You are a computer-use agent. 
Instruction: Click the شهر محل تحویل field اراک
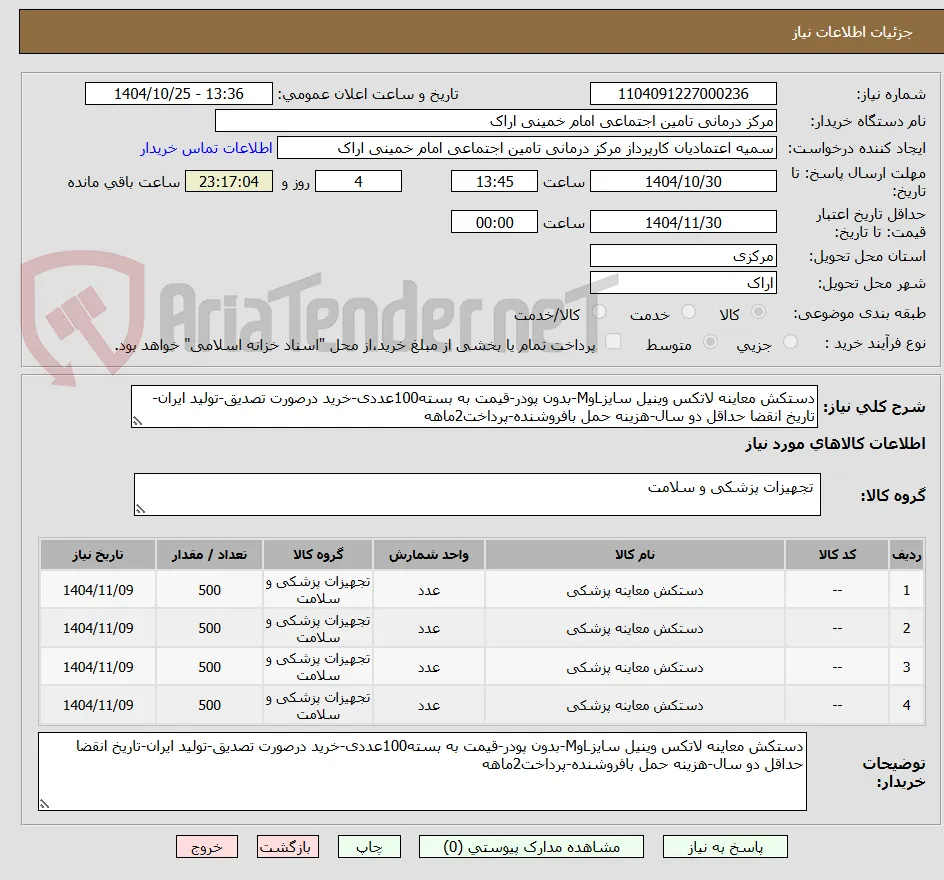click(x=683, y=283)
